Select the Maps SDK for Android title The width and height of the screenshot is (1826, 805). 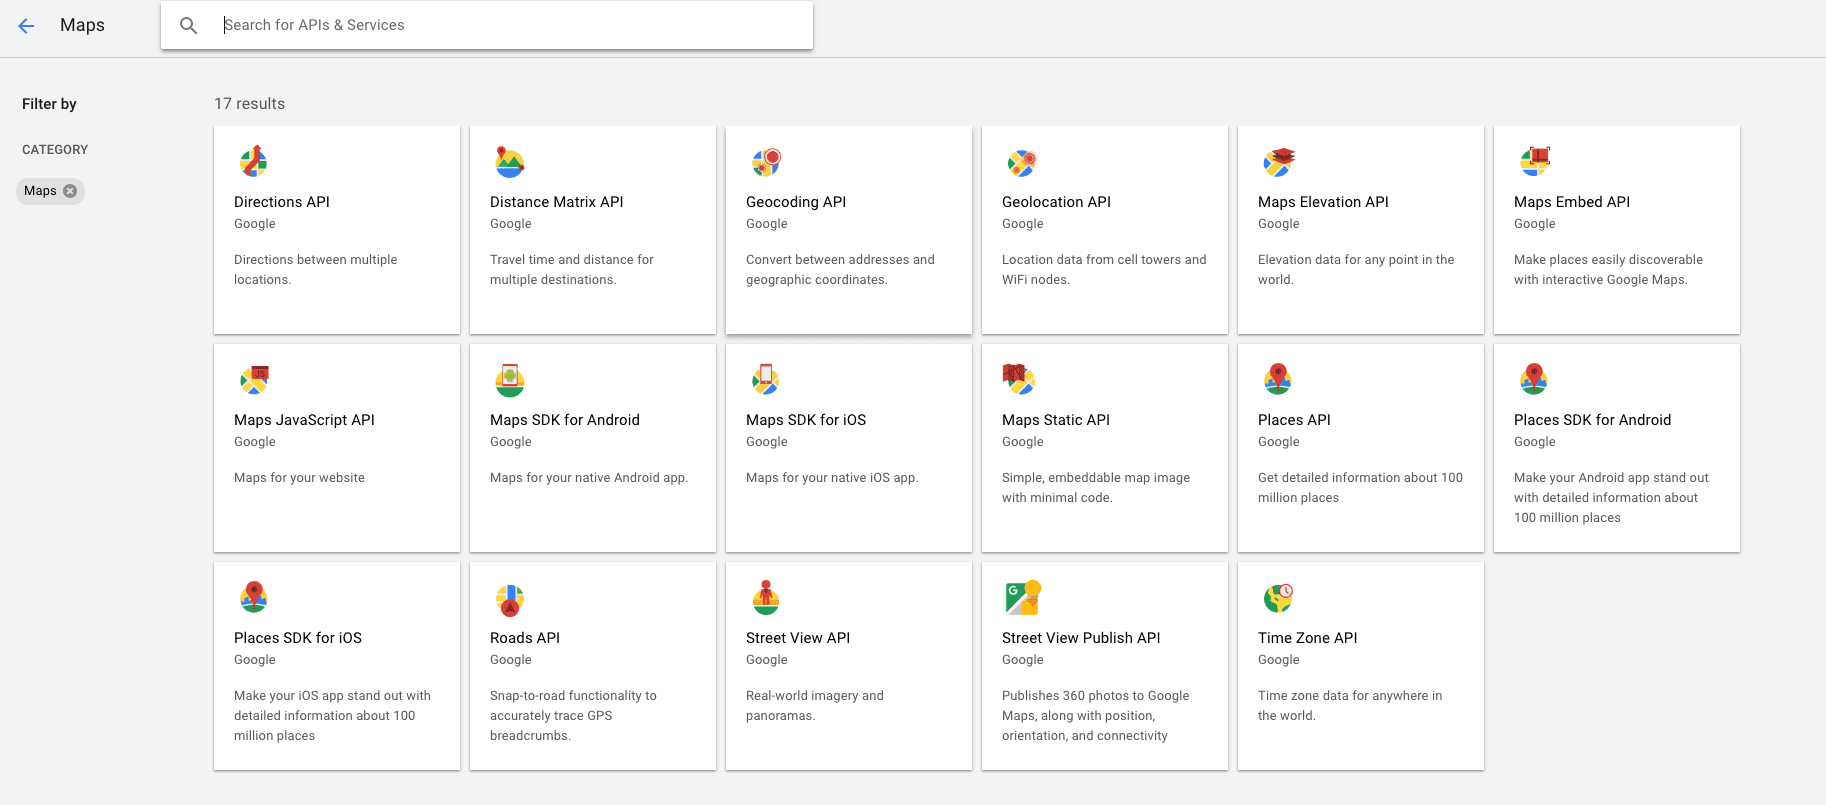(565, 420)
